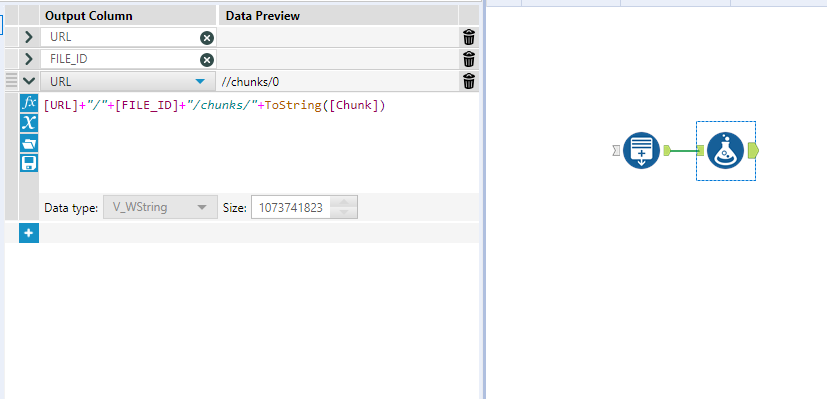The width and height of the screenshot is (827, 399).
Task: Delete the first URL expression row
Action: click(469, 37)
